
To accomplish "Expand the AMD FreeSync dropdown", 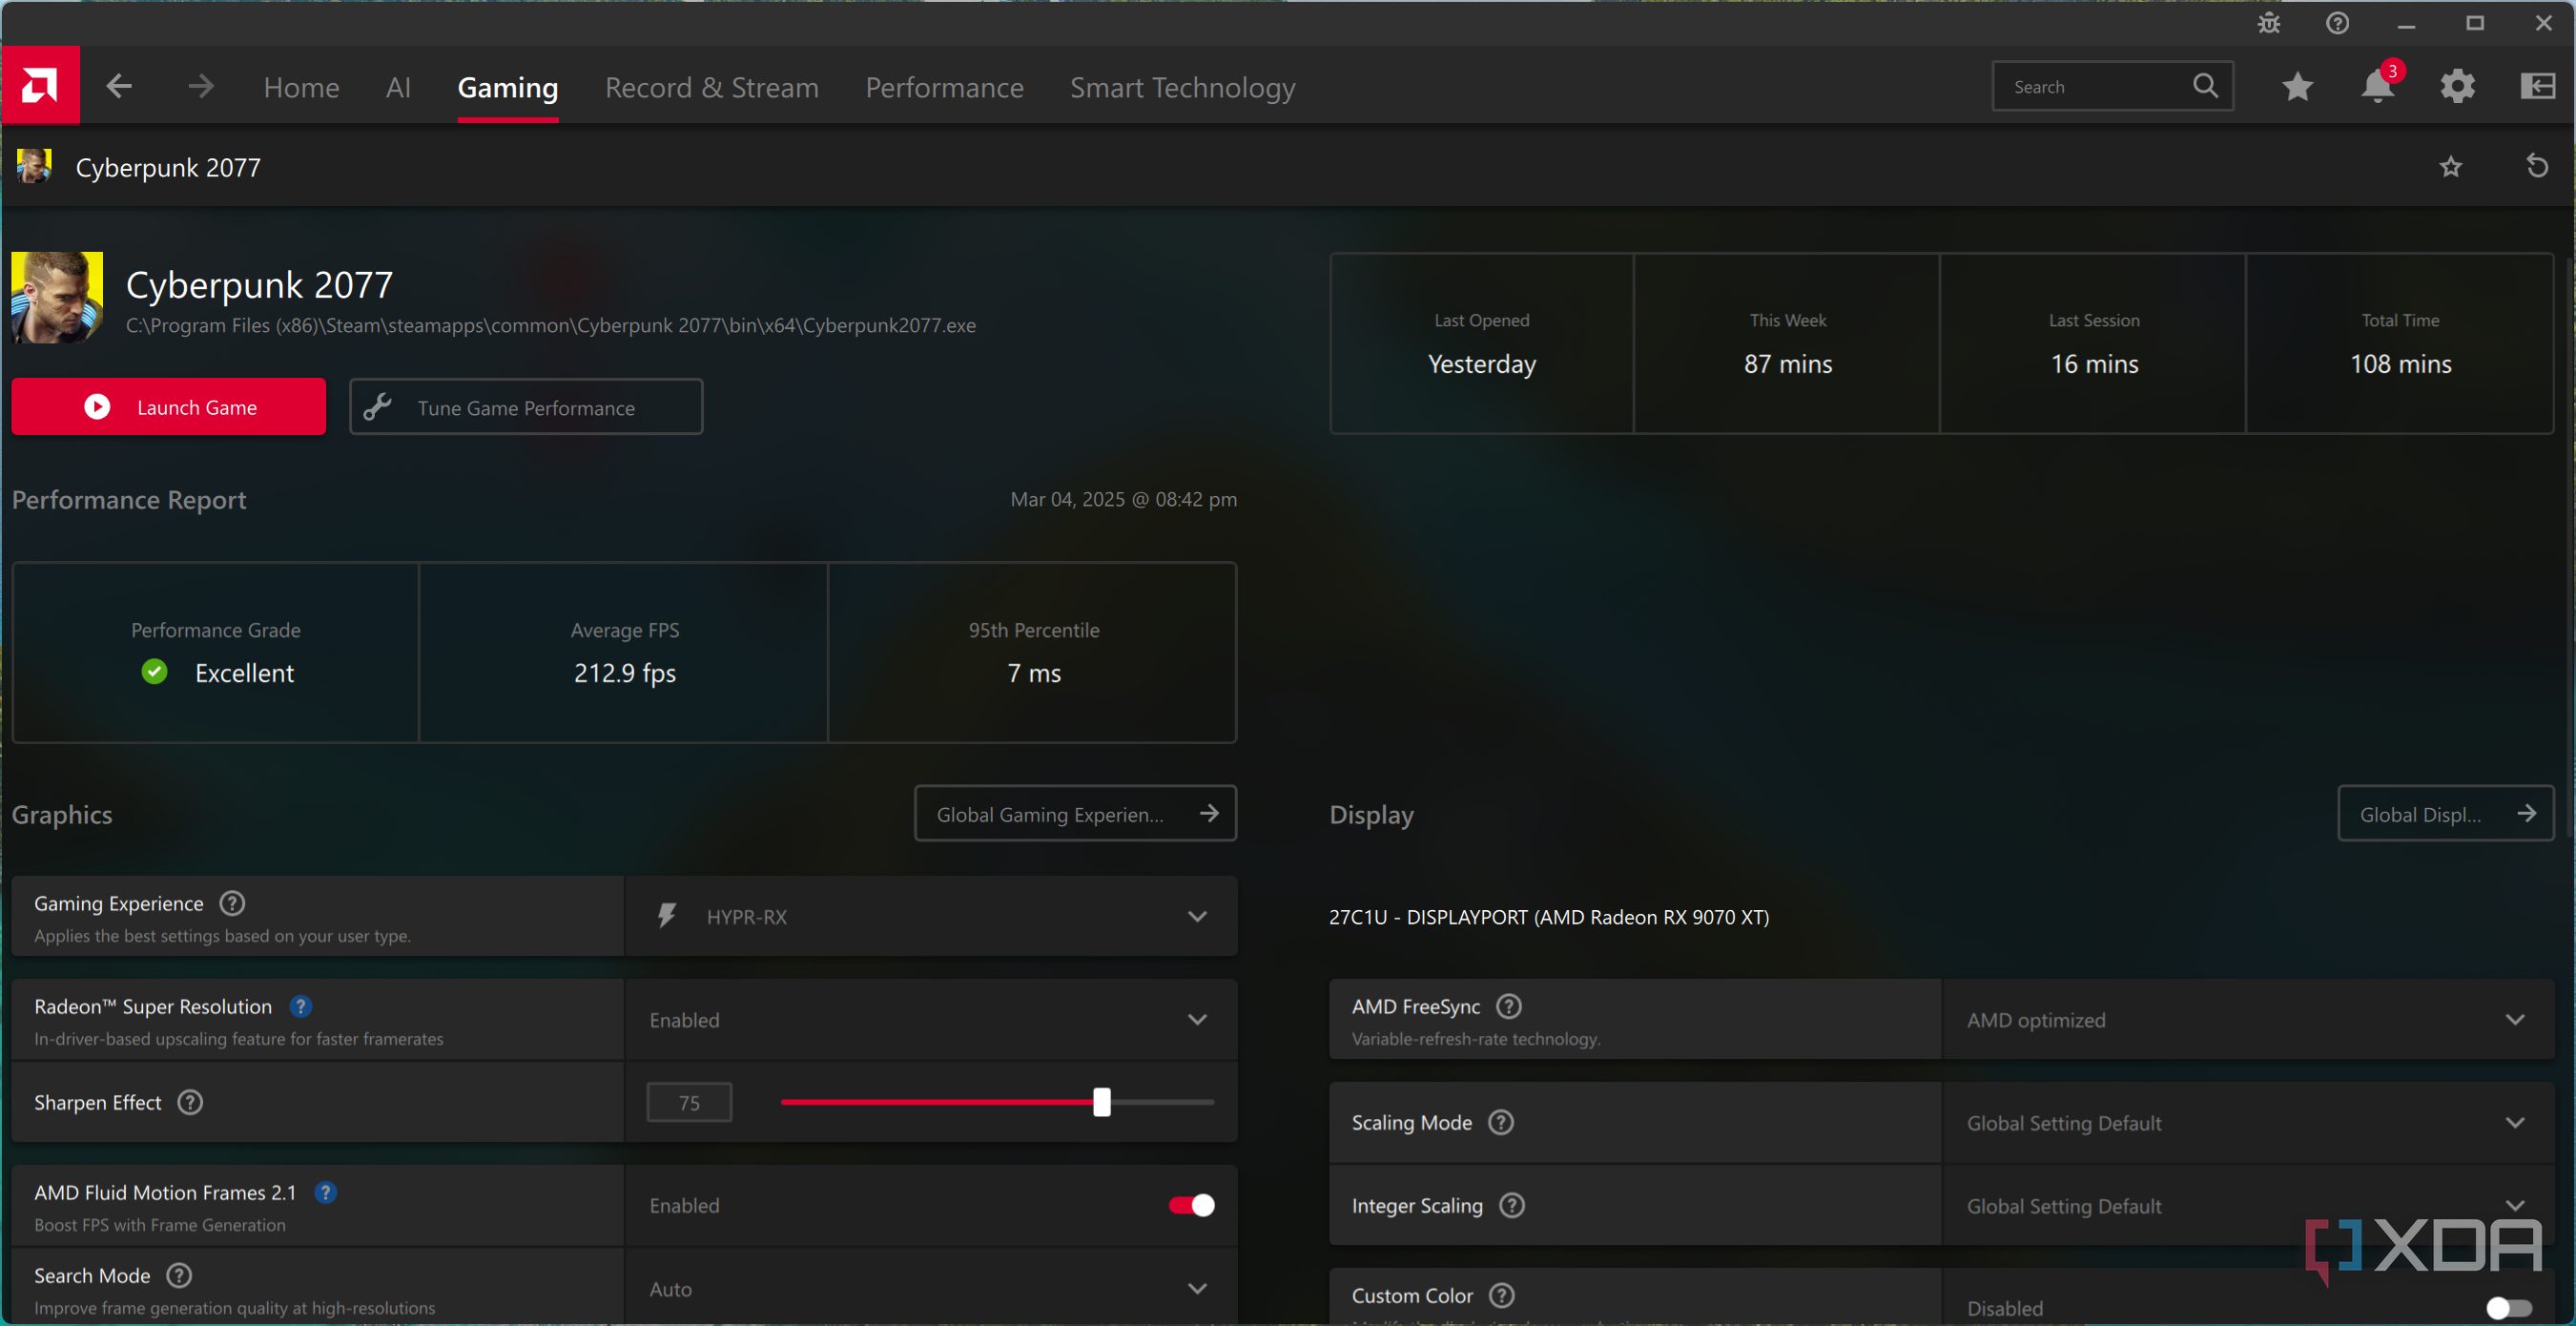I will pyautogui.click(x=2246, y=1020).
